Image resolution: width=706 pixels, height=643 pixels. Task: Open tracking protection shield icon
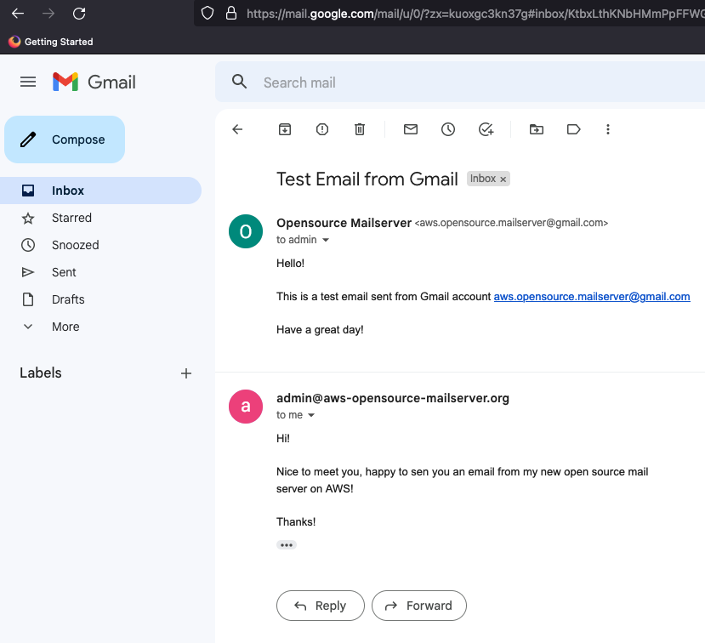tap(207, 14)
